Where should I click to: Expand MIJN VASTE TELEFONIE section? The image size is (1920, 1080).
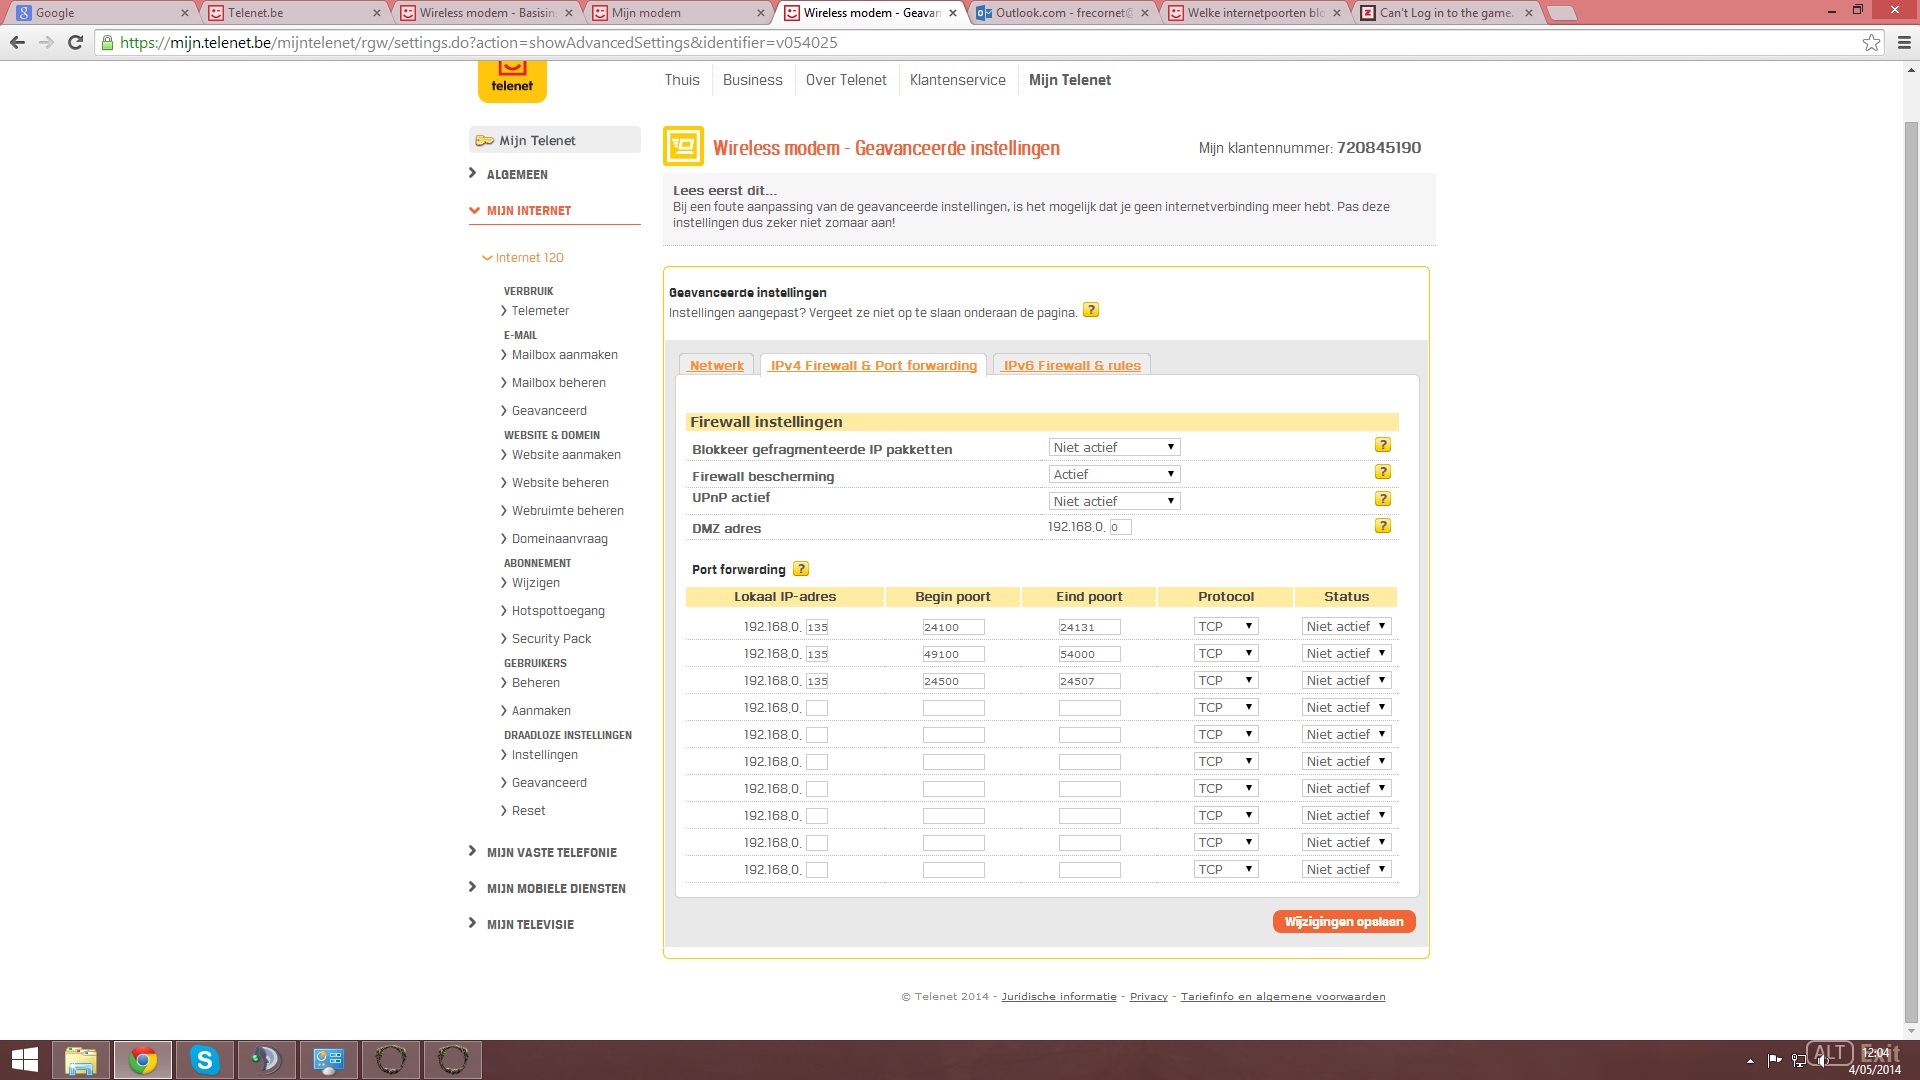(x=543, y=852)
